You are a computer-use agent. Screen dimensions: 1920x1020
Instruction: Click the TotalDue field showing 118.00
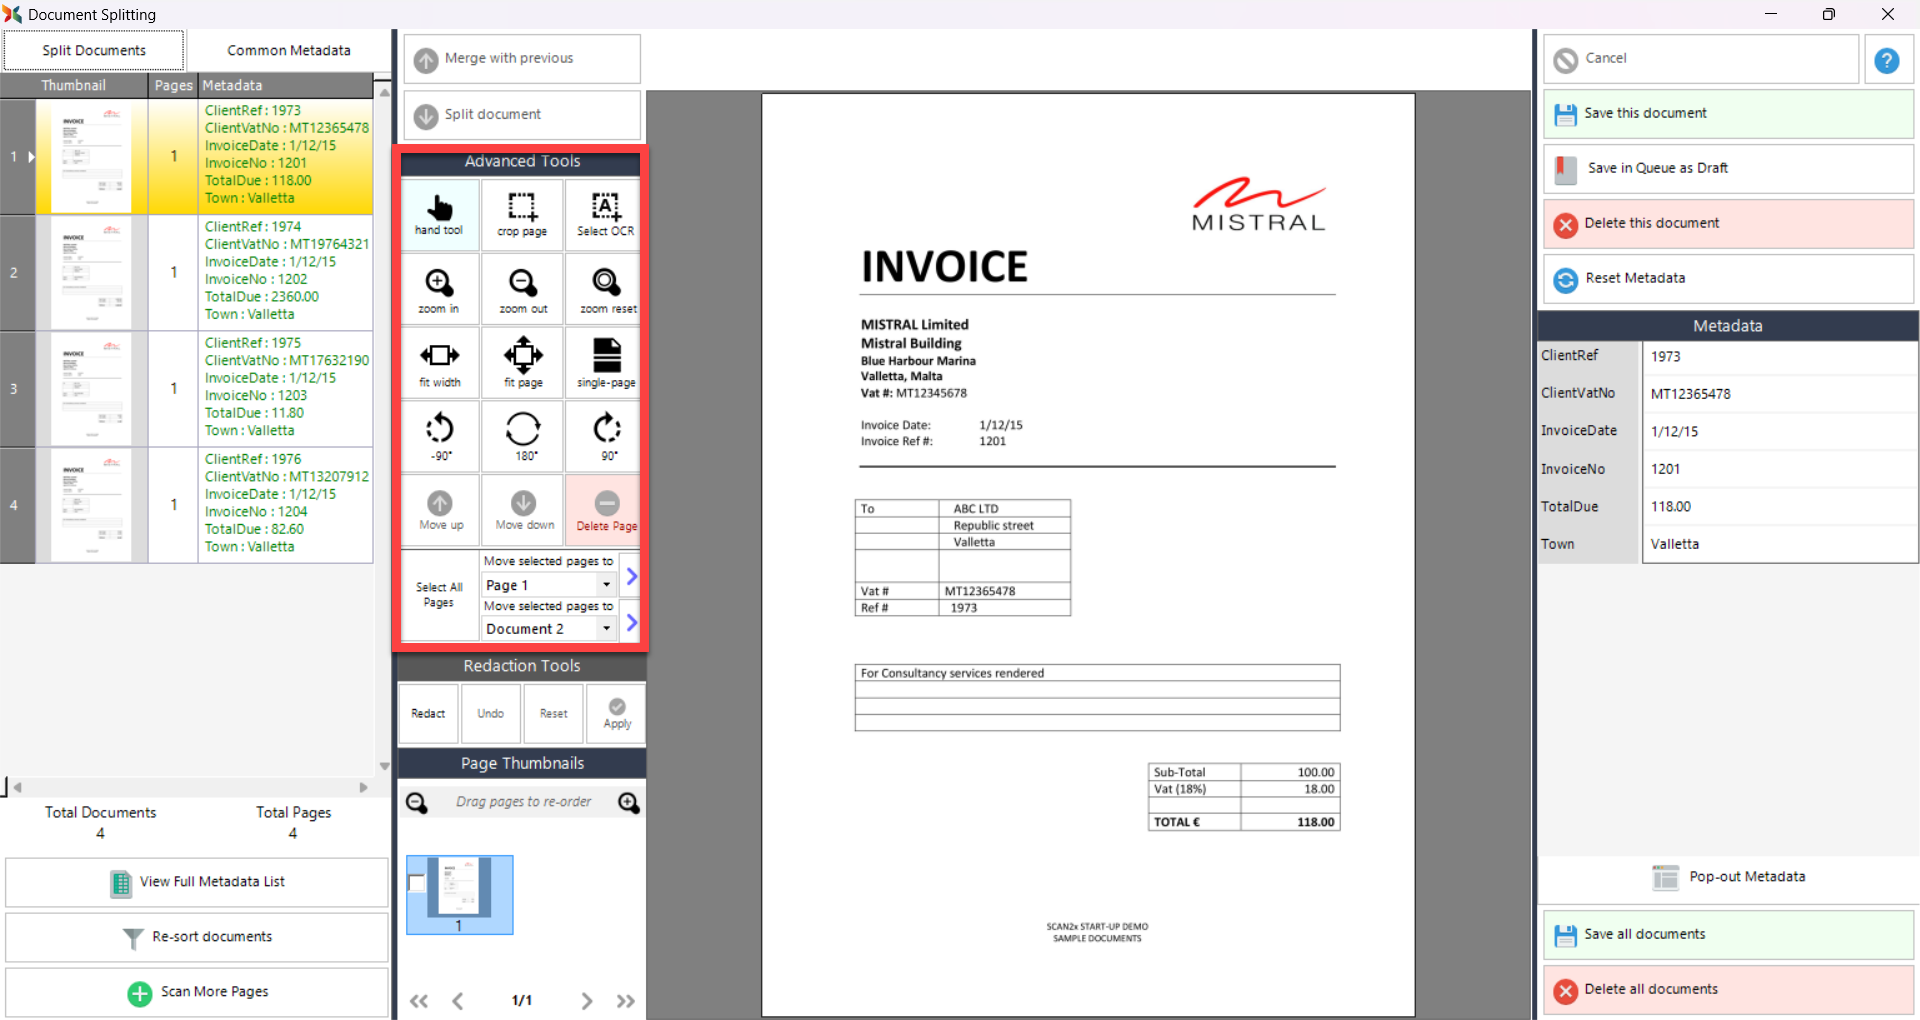coord(1778,507)
